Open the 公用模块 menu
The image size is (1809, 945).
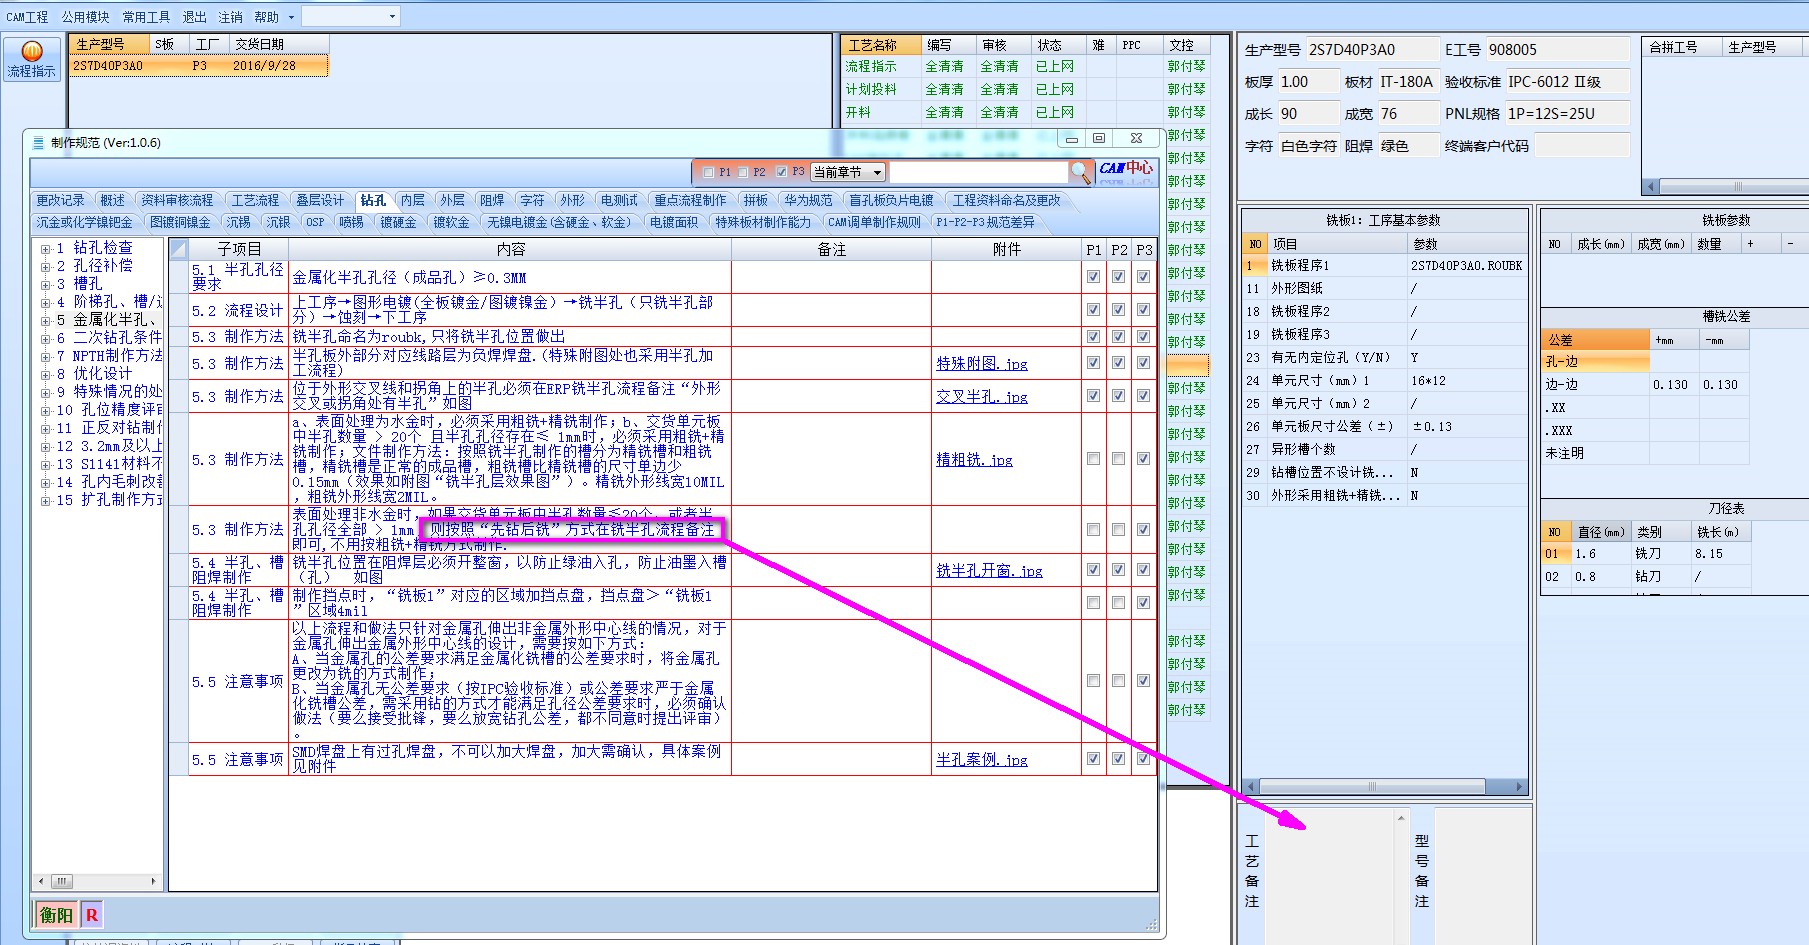[x=86, y=17]
